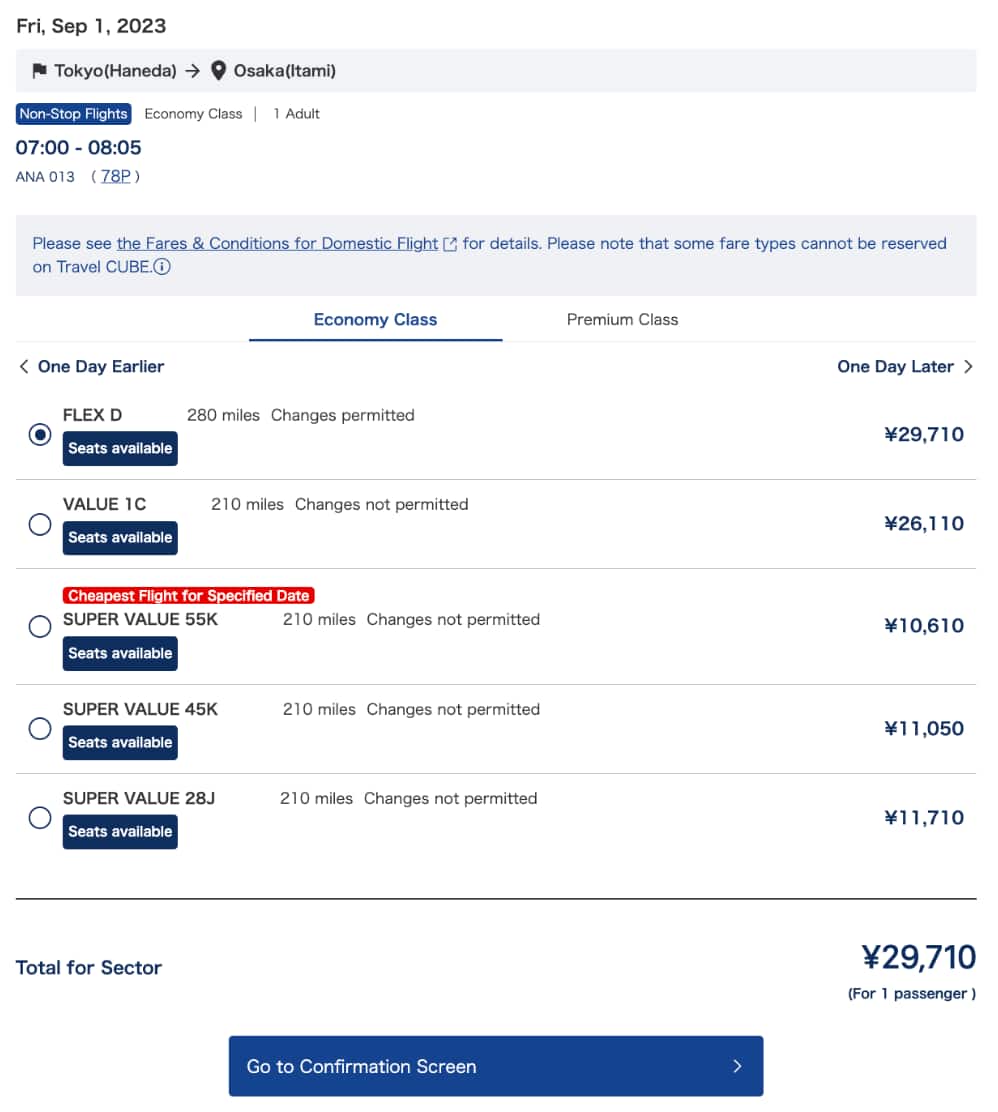Image resolution: width=998 pixels, height=1112 pixels.
Task: Click the location pin icon before Osaka(Itami)
Action: [x=219, y=71]
